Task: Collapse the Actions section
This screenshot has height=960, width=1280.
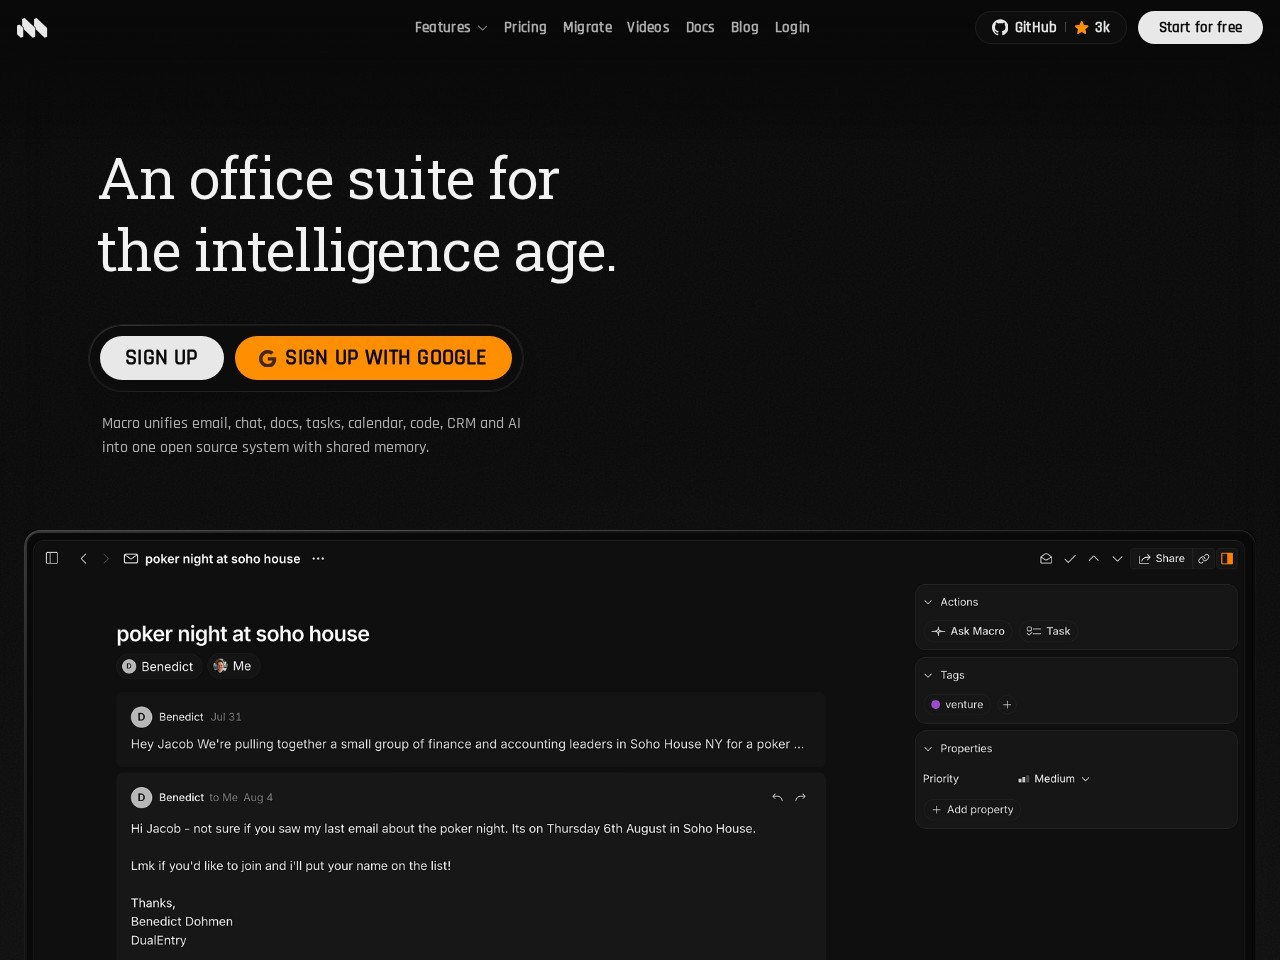Action: pyautogui.click(x=928, y=602)
